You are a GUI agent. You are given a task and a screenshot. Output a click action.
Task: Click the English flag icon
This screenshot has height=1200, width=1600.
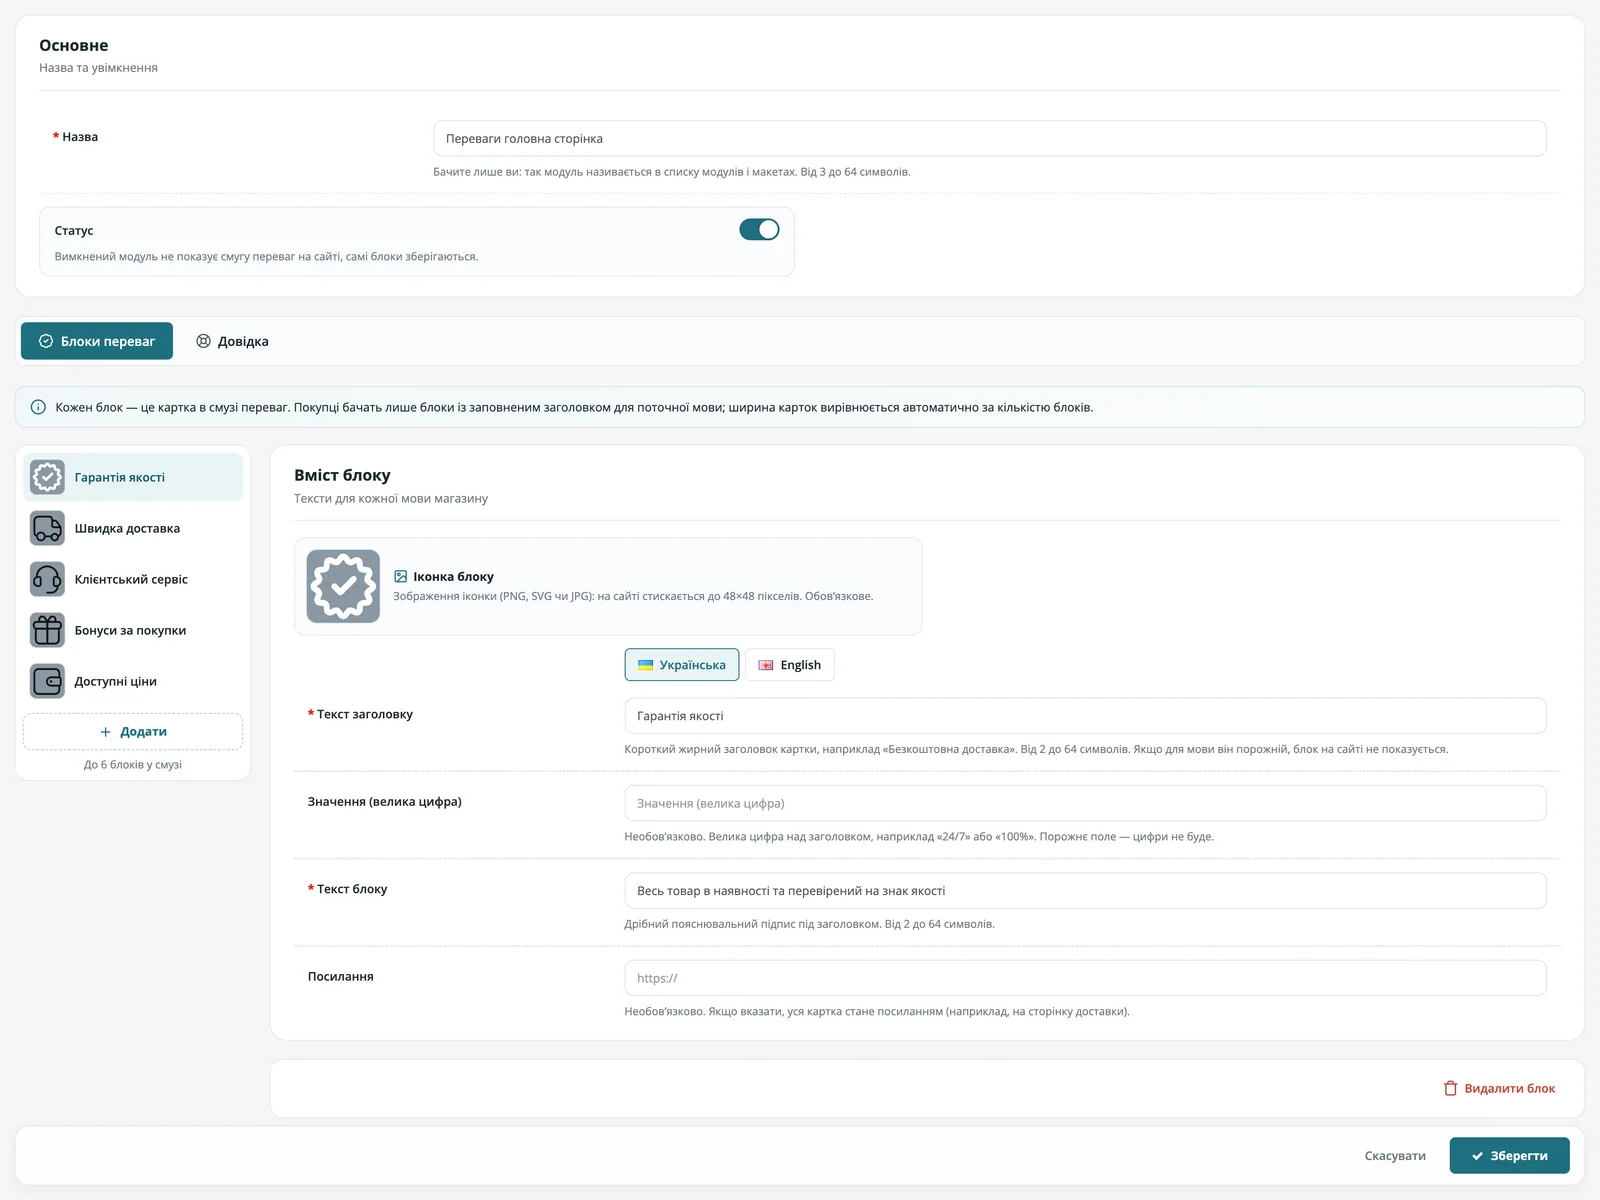[766, 665]
